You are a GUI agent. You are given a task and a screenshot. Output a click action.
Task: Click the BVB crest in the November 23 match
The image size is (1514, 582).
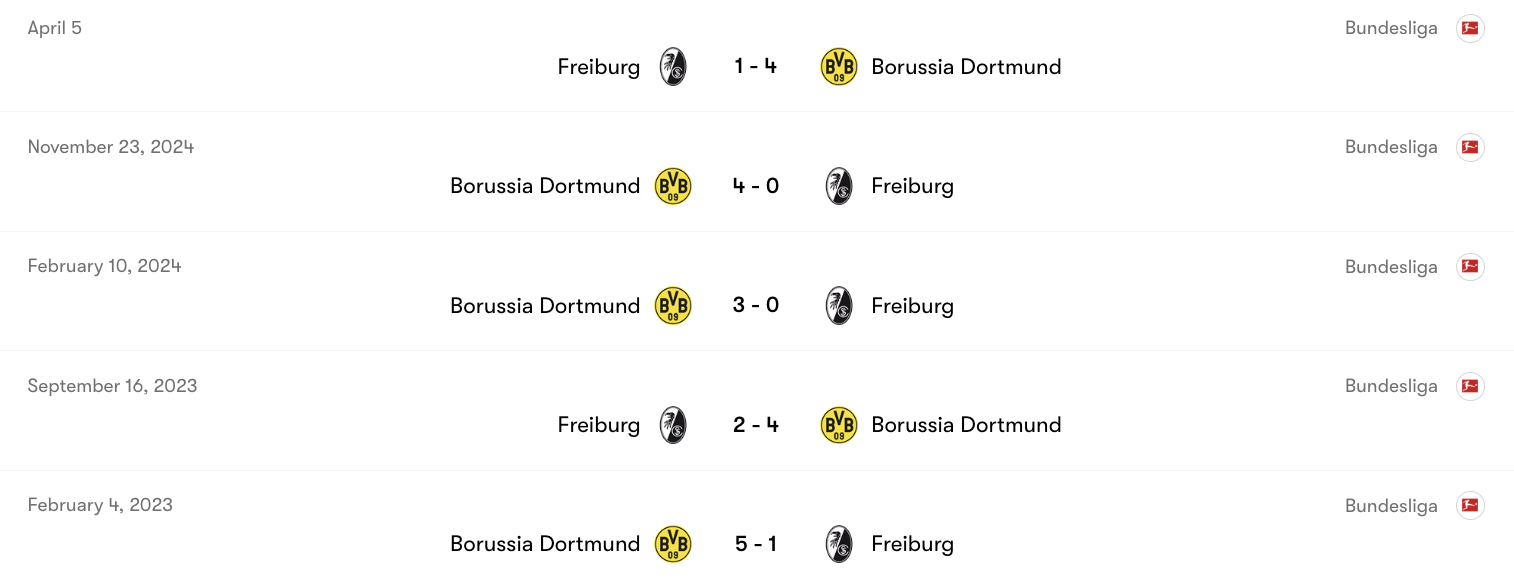[x=673, y=186]
